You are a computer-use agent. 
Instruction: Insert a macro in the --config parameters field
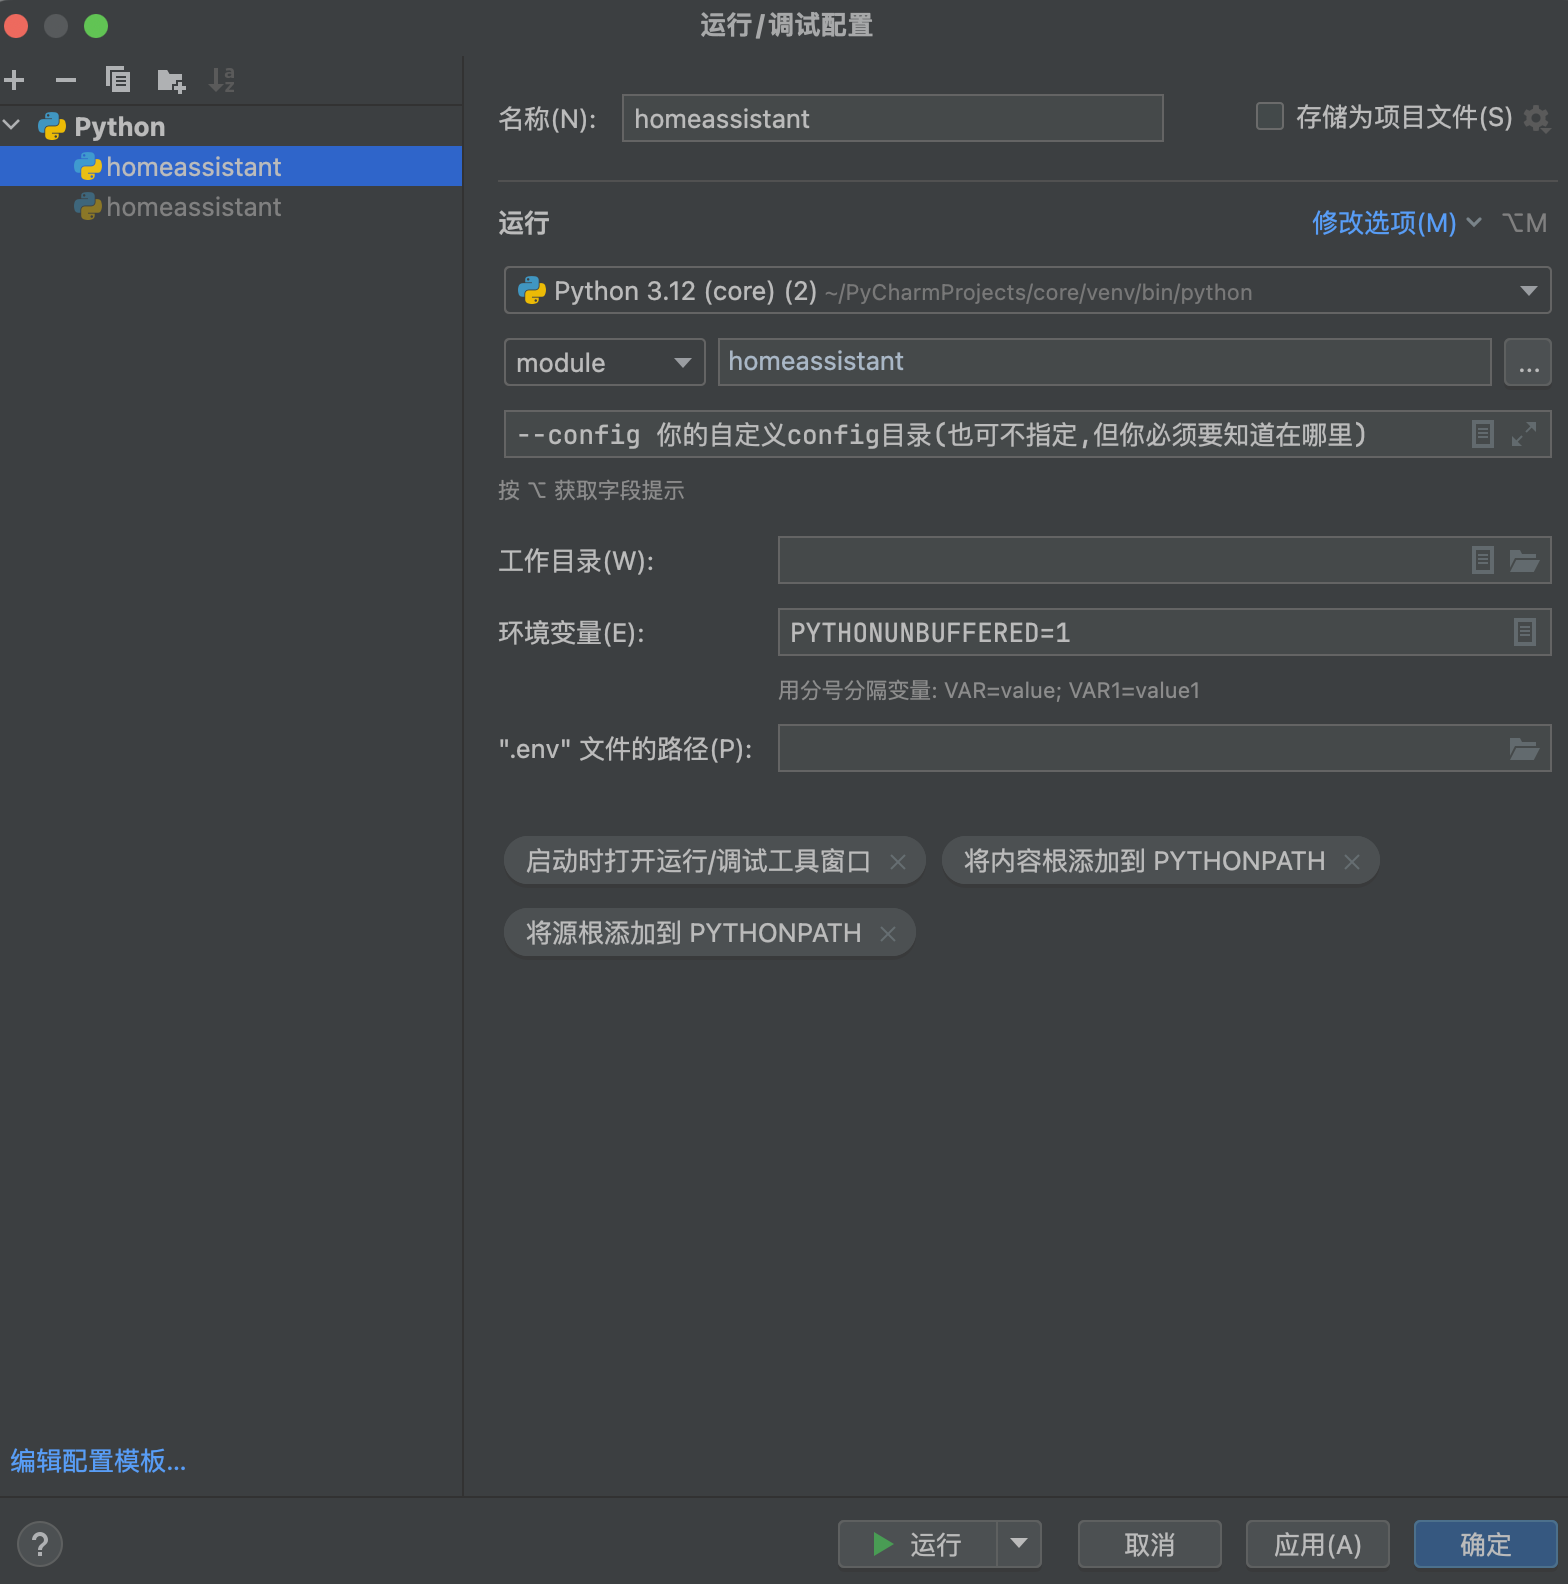click(1483, 434)
